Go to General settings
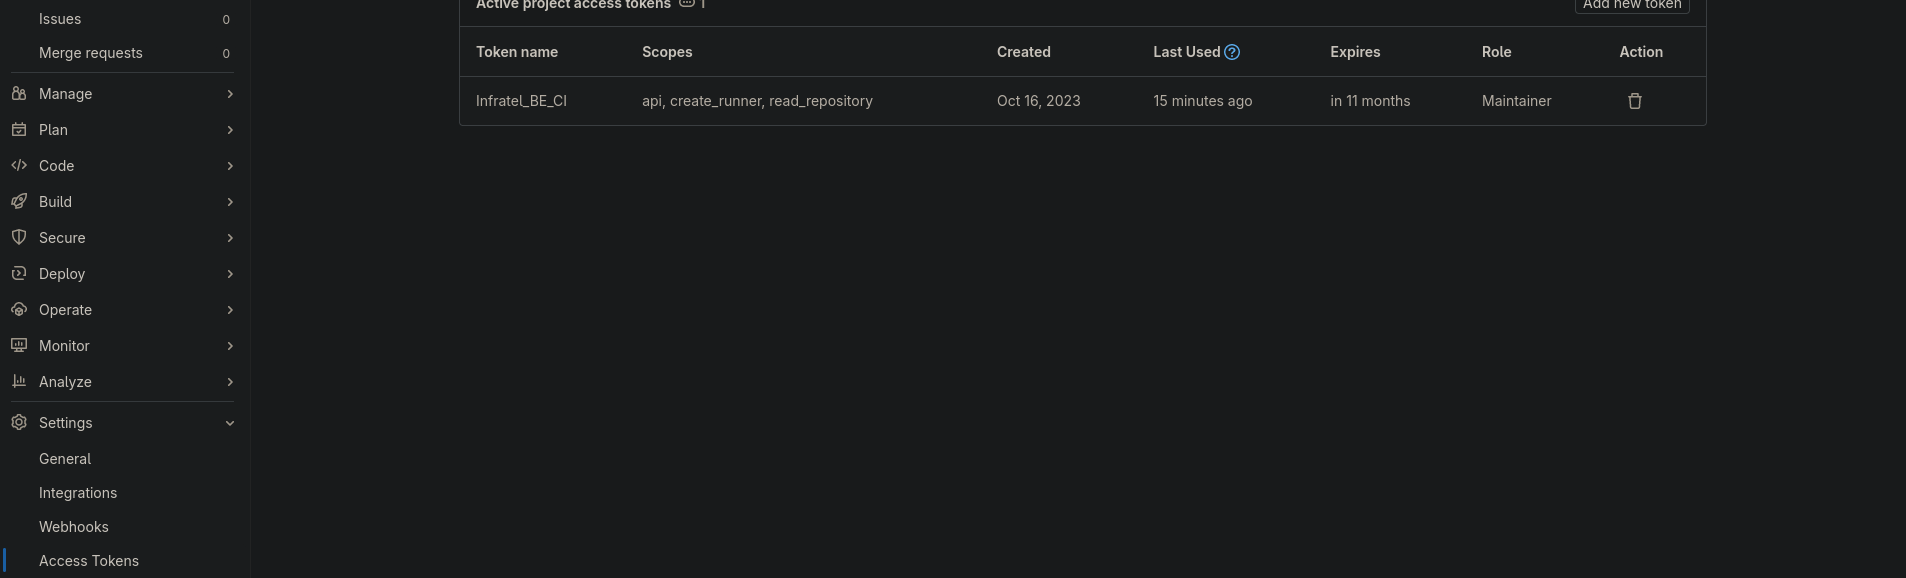This screenshot has height=578, width=1906. click(65, 459)
